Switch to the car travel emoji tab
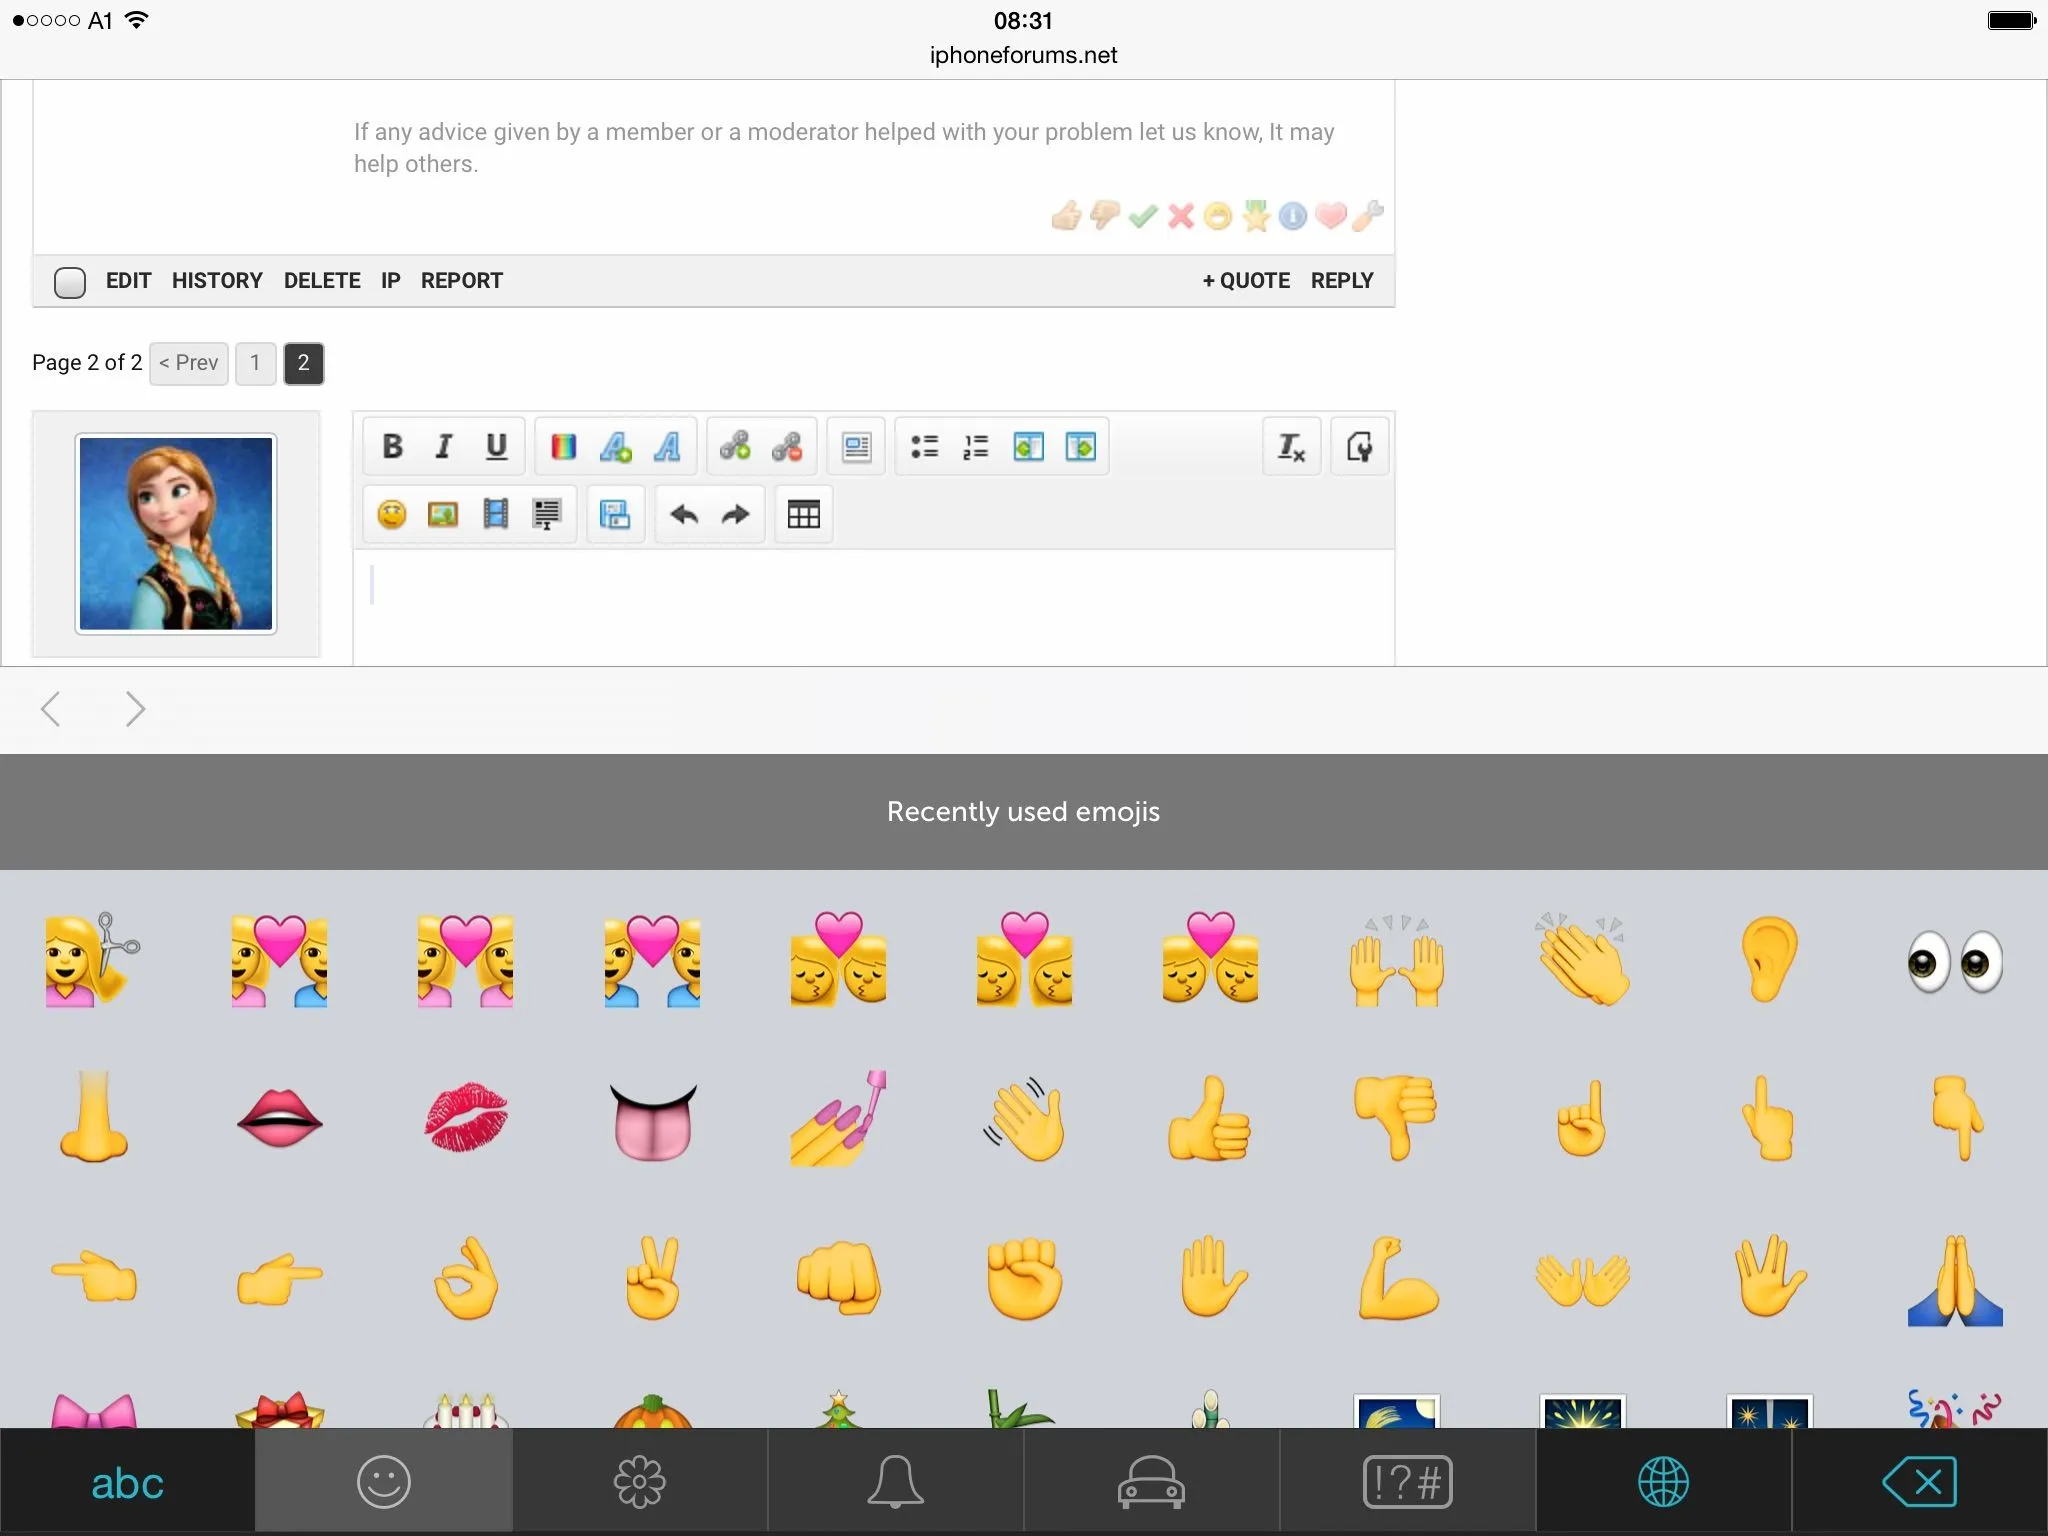Image resolution: width=2048 pixels, height=1536 pixels. (1151, 1482)
